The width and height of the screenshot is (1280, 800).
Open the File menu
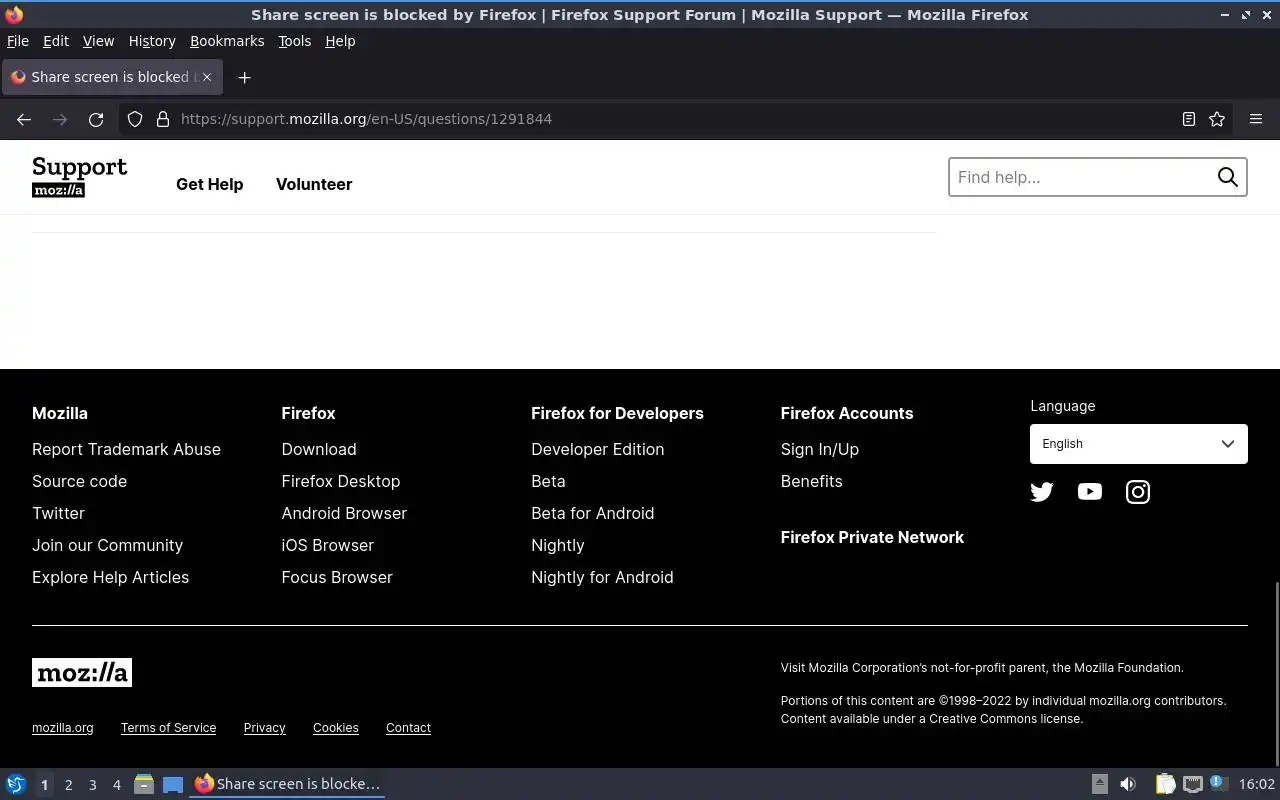(18, 41)
